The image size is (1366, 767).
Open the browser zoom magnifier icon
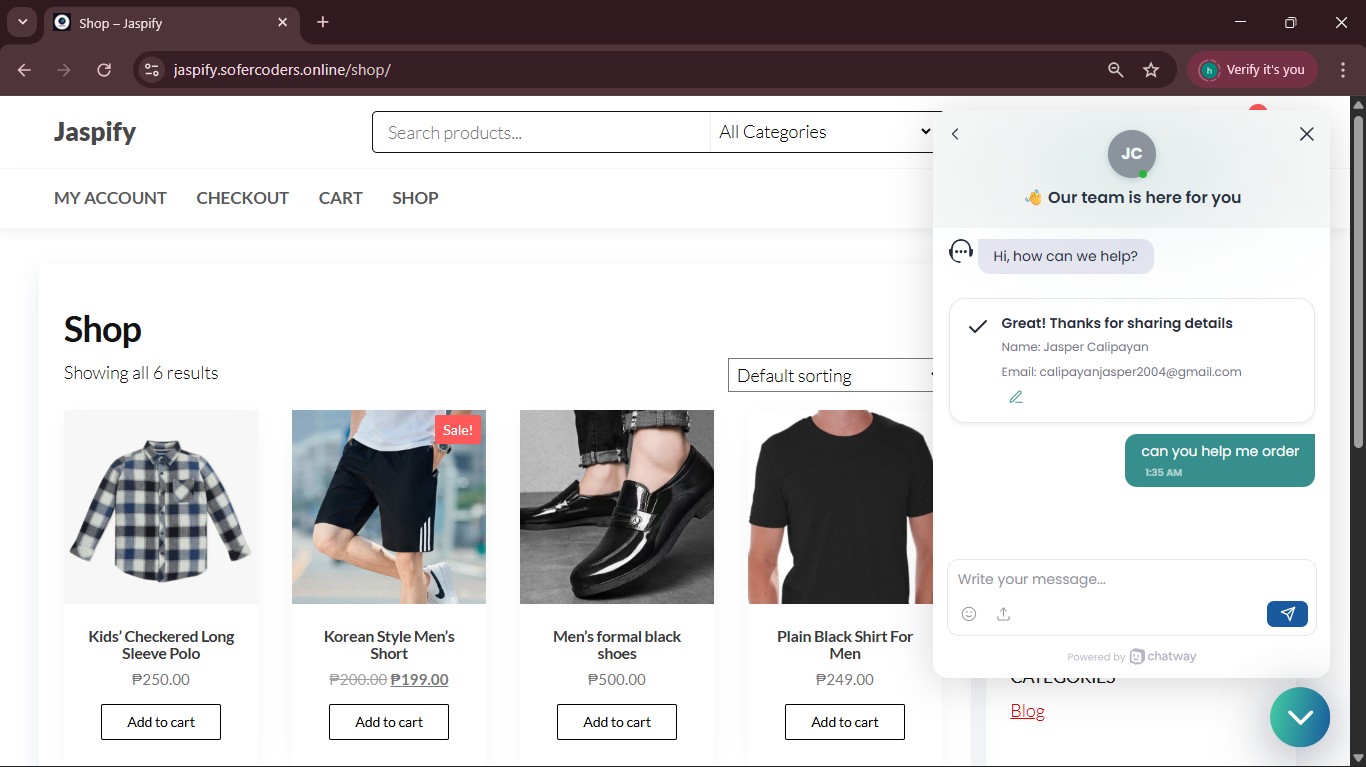pos(1116,70)
